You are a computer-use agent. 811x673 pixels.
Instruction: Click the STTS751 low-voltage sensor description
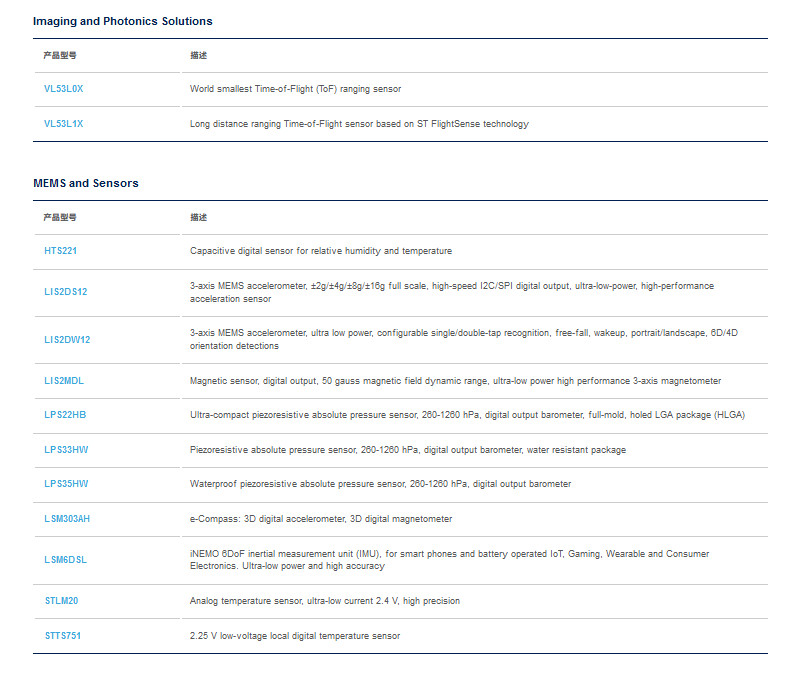[x=295, y=636]
